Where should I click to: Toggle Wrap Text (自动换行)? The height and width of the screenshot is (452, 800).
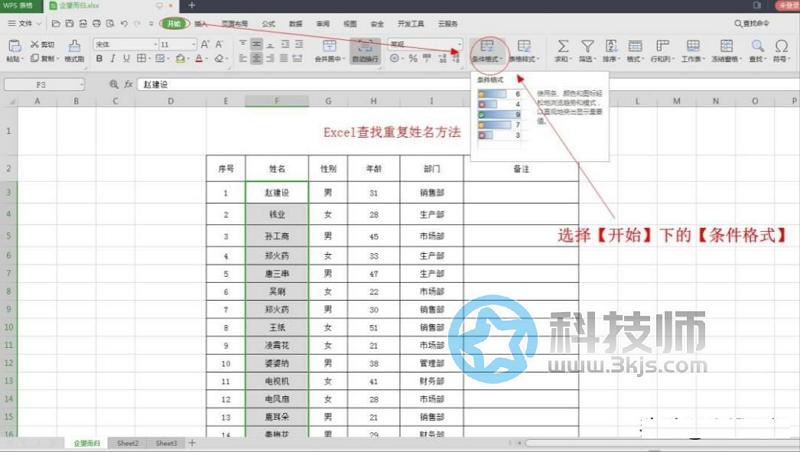365,51
